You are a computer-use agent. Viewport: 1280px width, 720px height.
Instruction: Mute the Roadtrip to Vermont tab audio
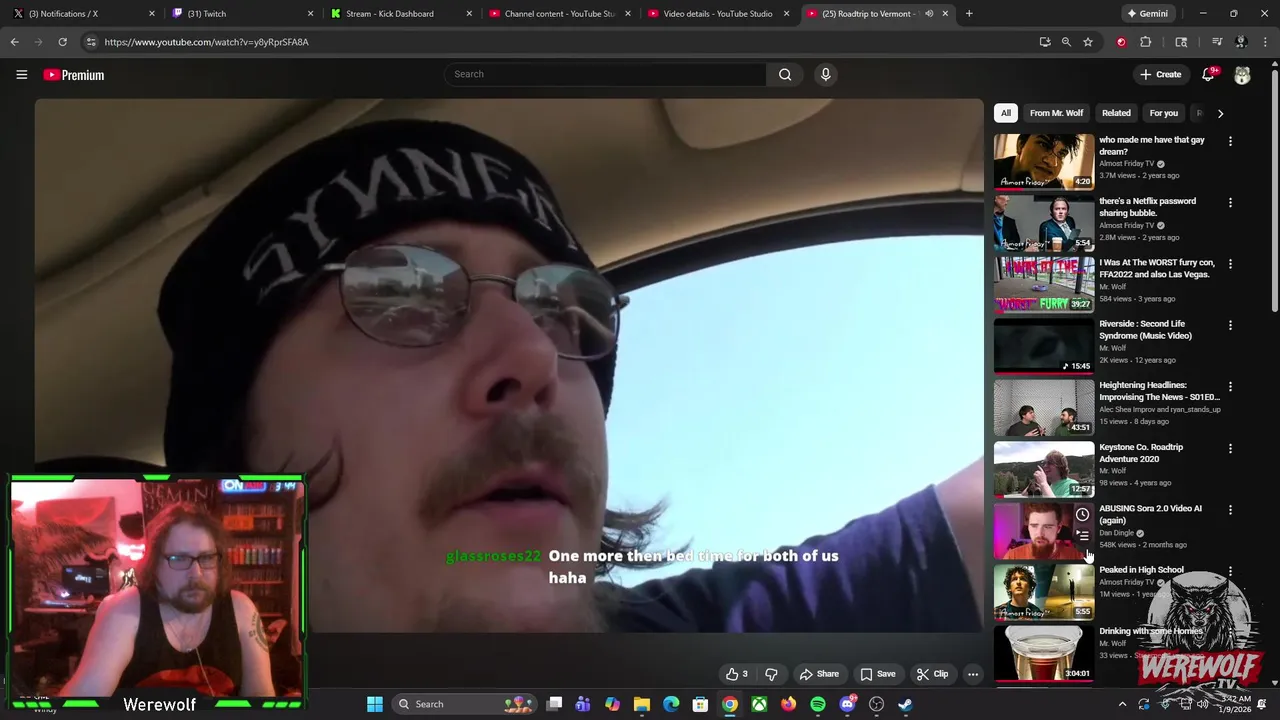coord(929,14)
